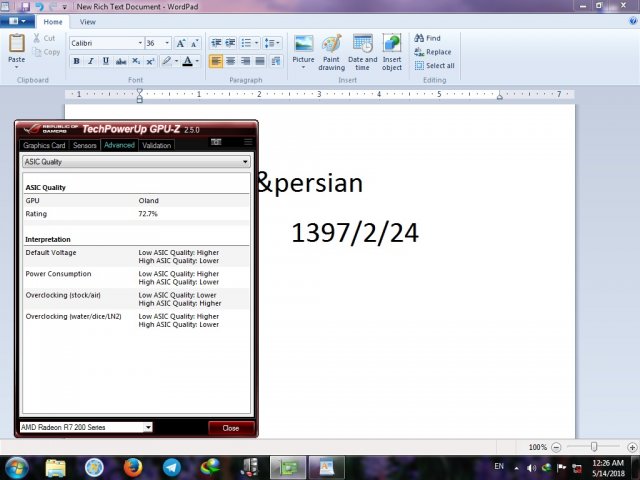This screenshot has height=480, width=640.
Task: Toggle Italic formatting
Action: pos(91,61)
